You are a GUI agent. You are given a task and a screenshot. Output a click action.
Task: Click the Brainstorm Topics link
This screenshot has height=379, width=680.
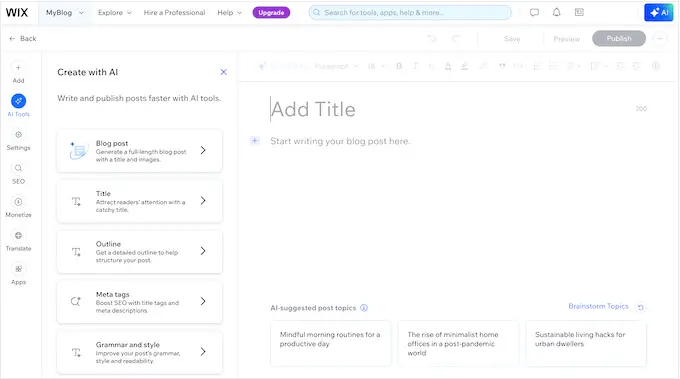pyautogui.click(x=598, y=306)
